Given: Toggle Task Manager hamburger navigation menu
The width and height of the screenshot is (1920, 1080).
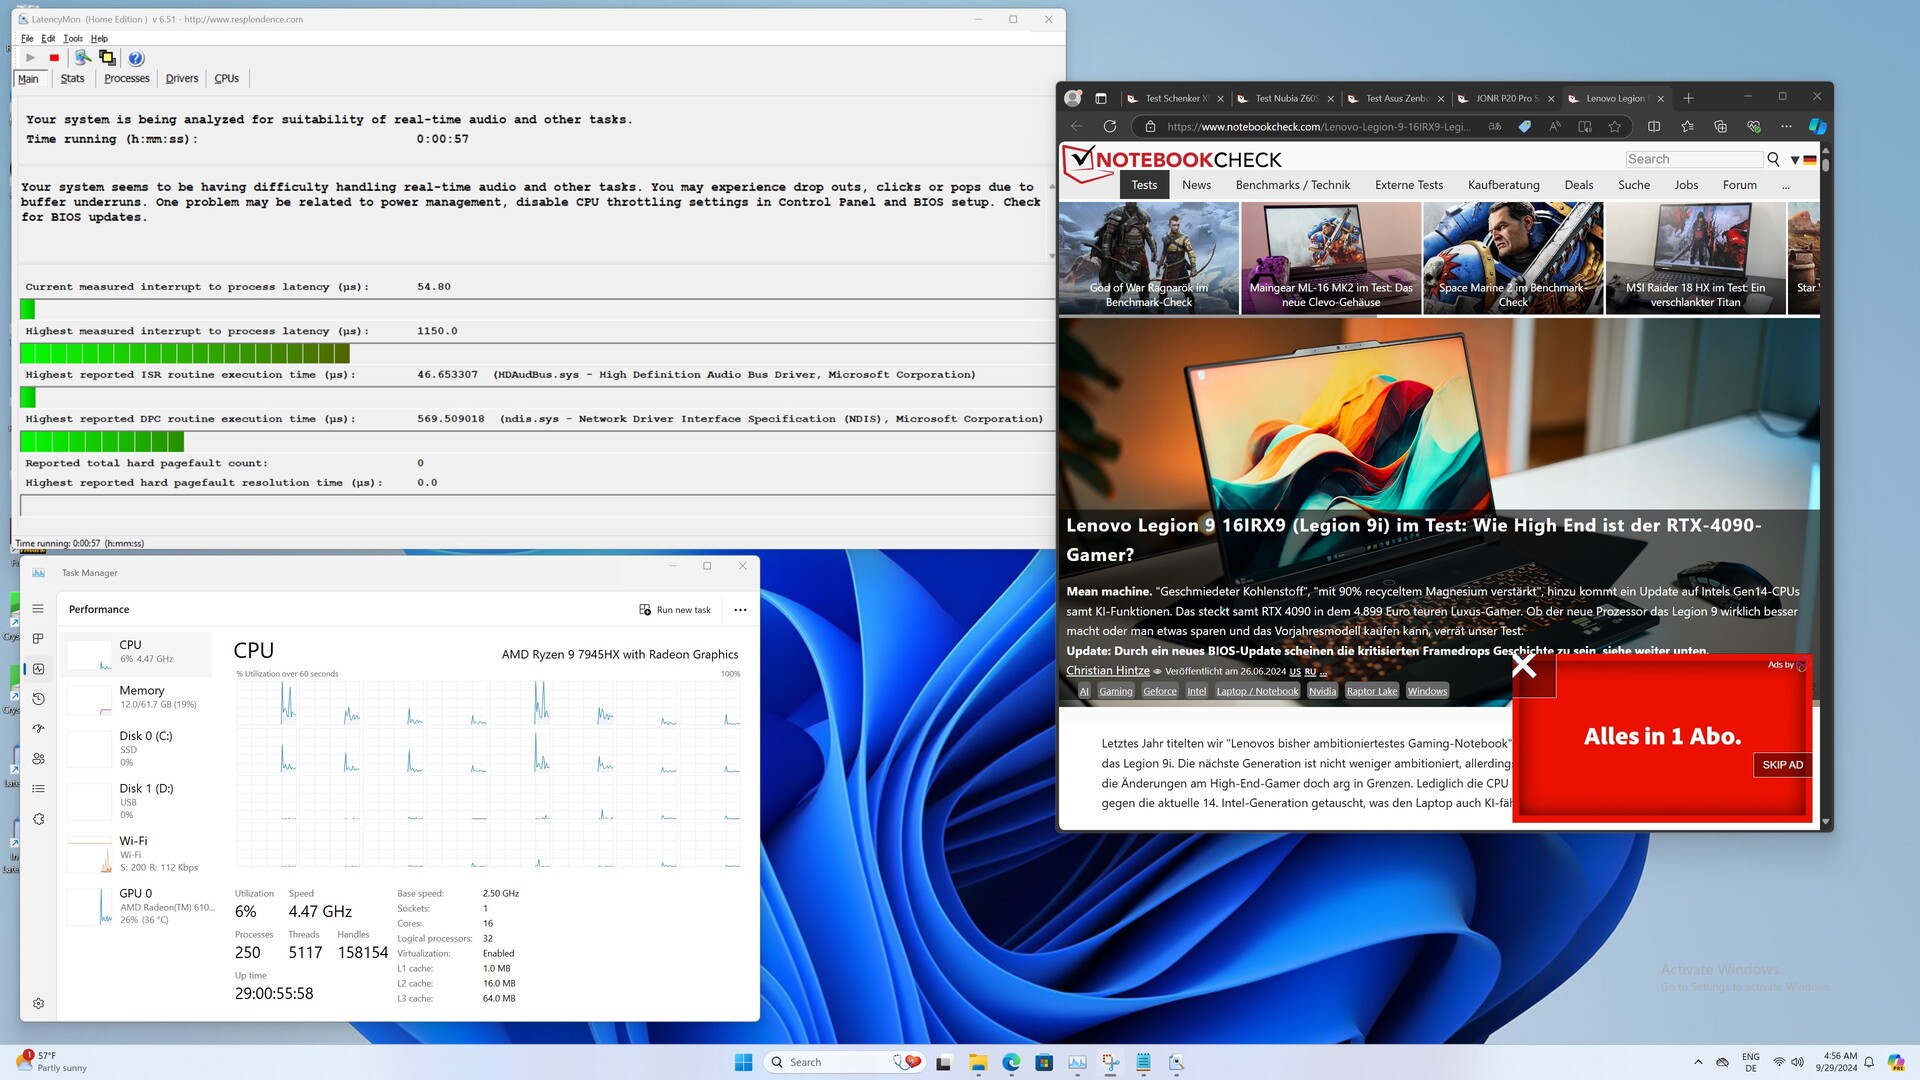Looking at the screenshot, I should tap(38, 608).
